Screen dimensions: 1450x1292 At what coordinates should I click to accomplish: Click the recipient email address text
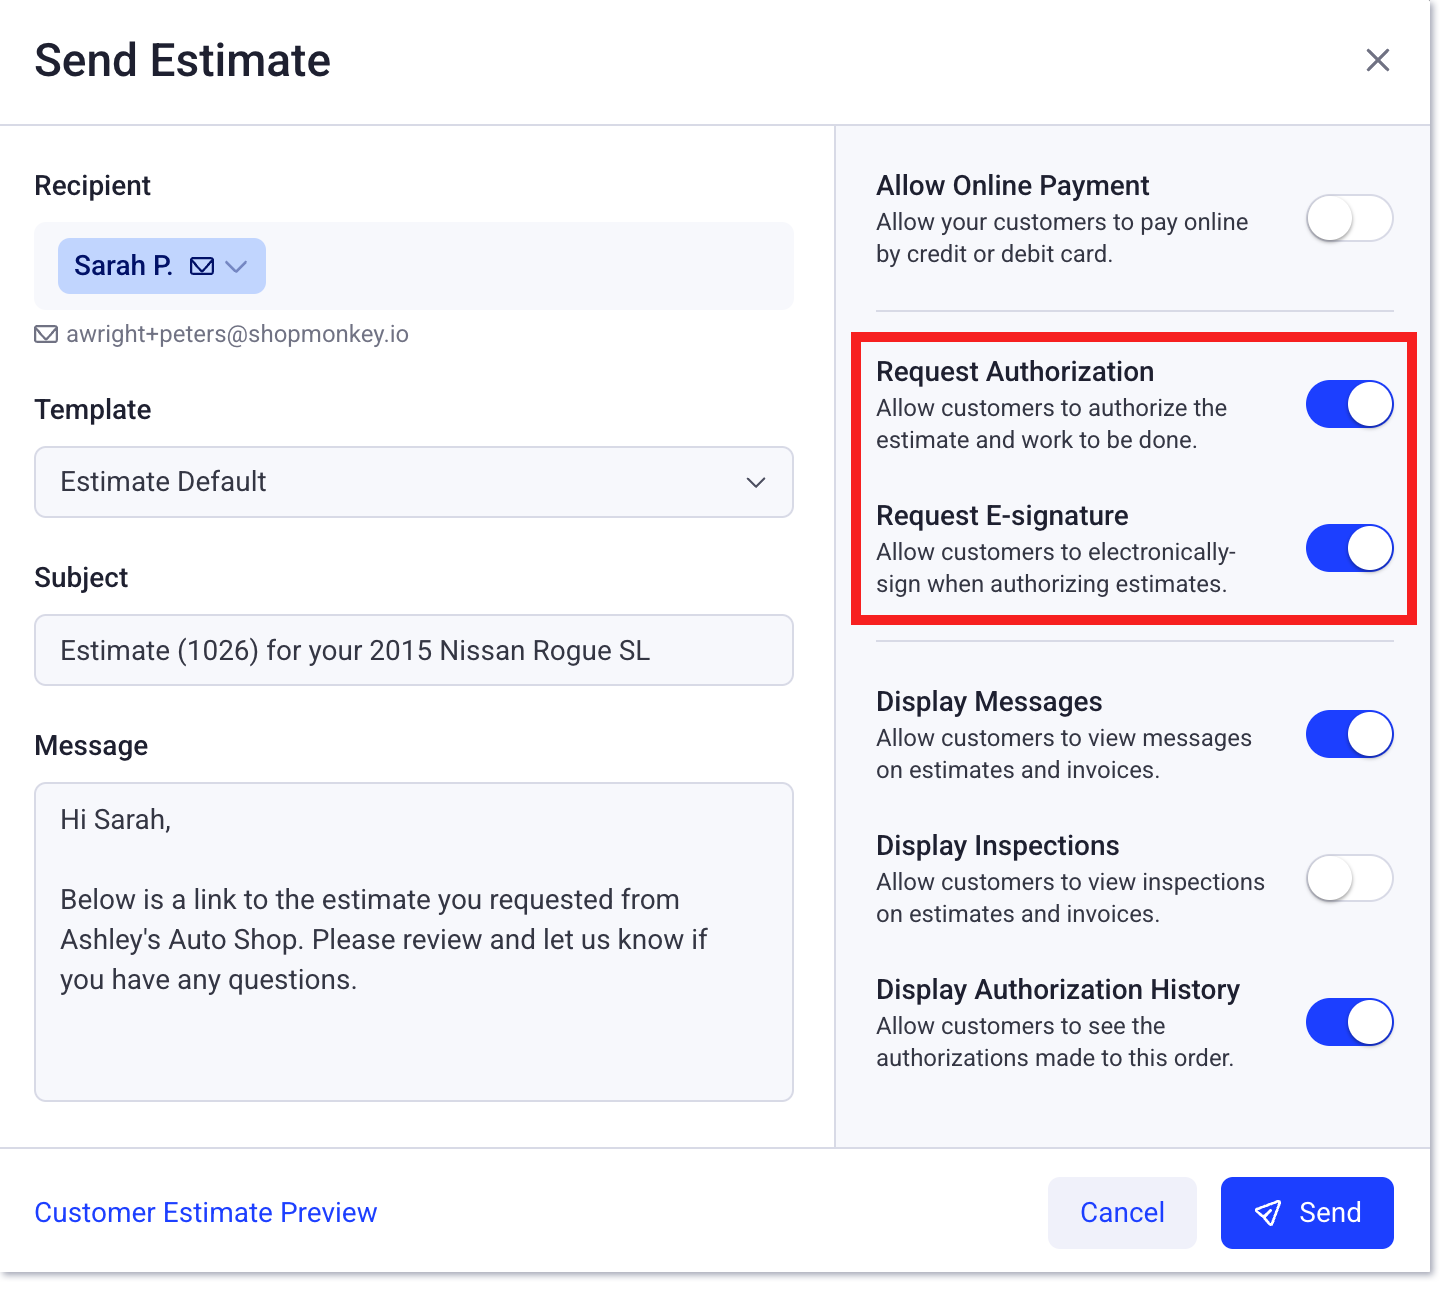pos(237,334)
